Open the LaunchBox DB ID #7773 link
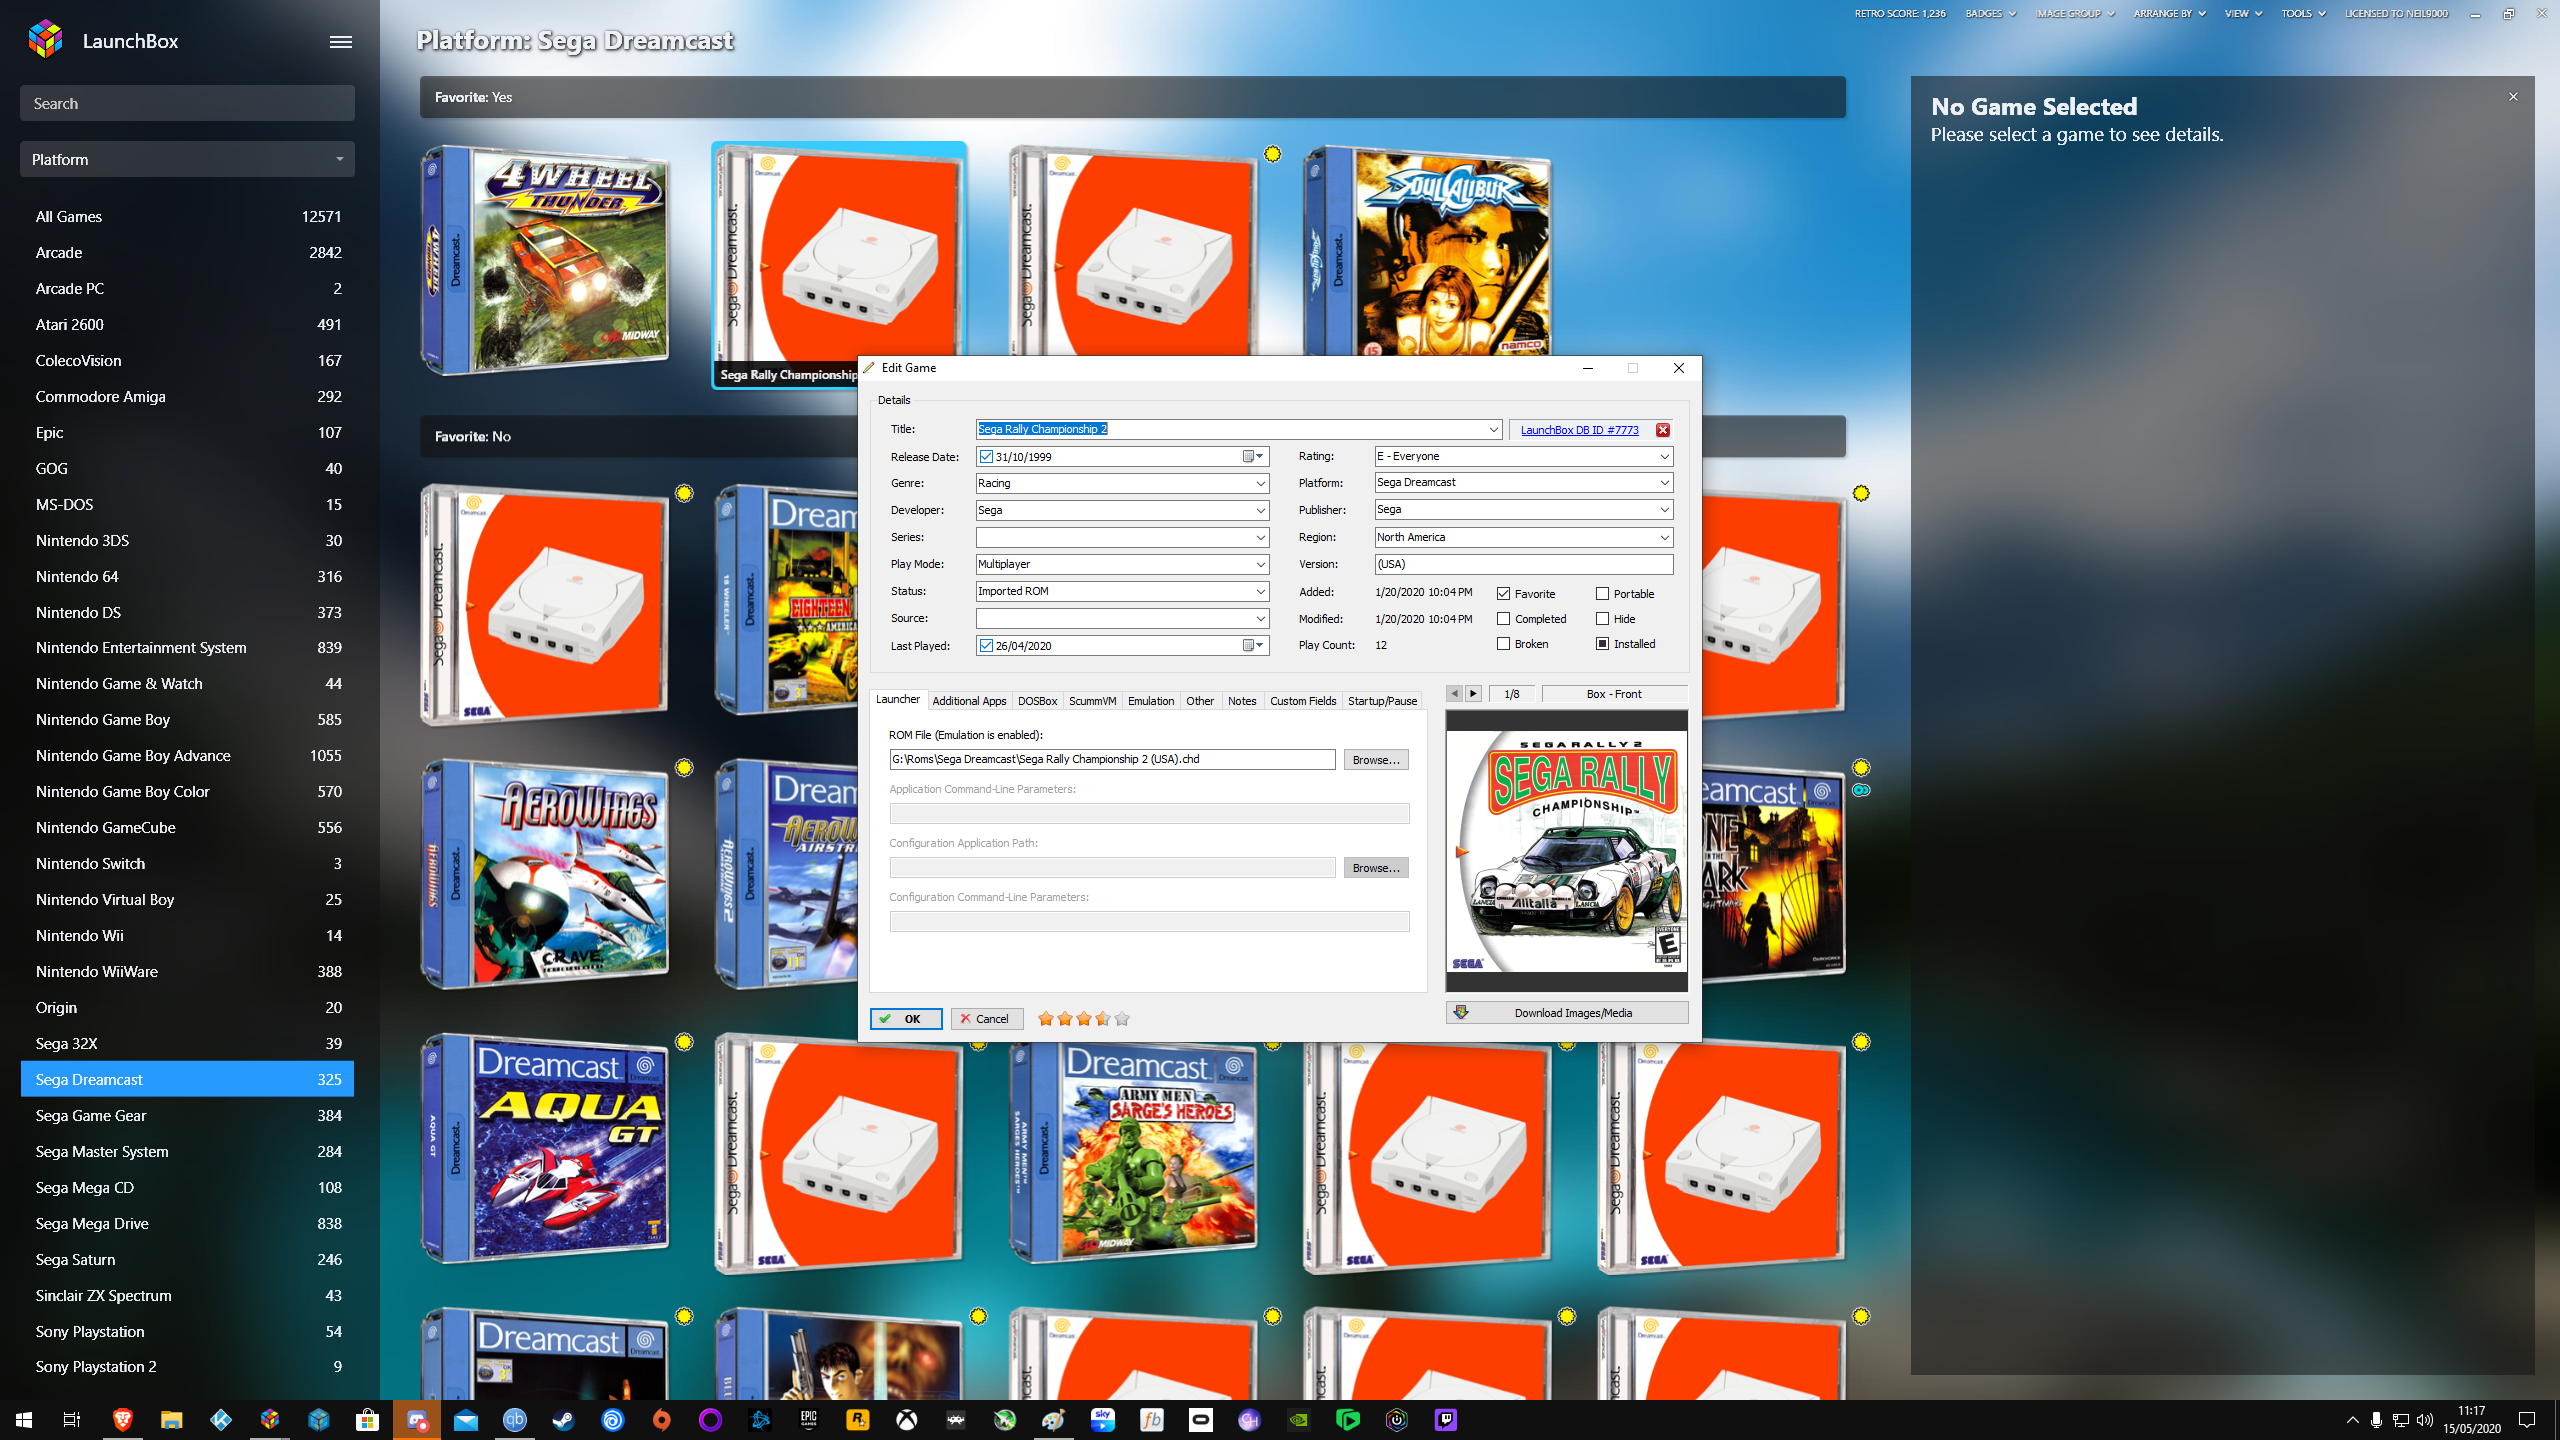This screenshot has height=1440, width=2560. tap(1579, 430)
